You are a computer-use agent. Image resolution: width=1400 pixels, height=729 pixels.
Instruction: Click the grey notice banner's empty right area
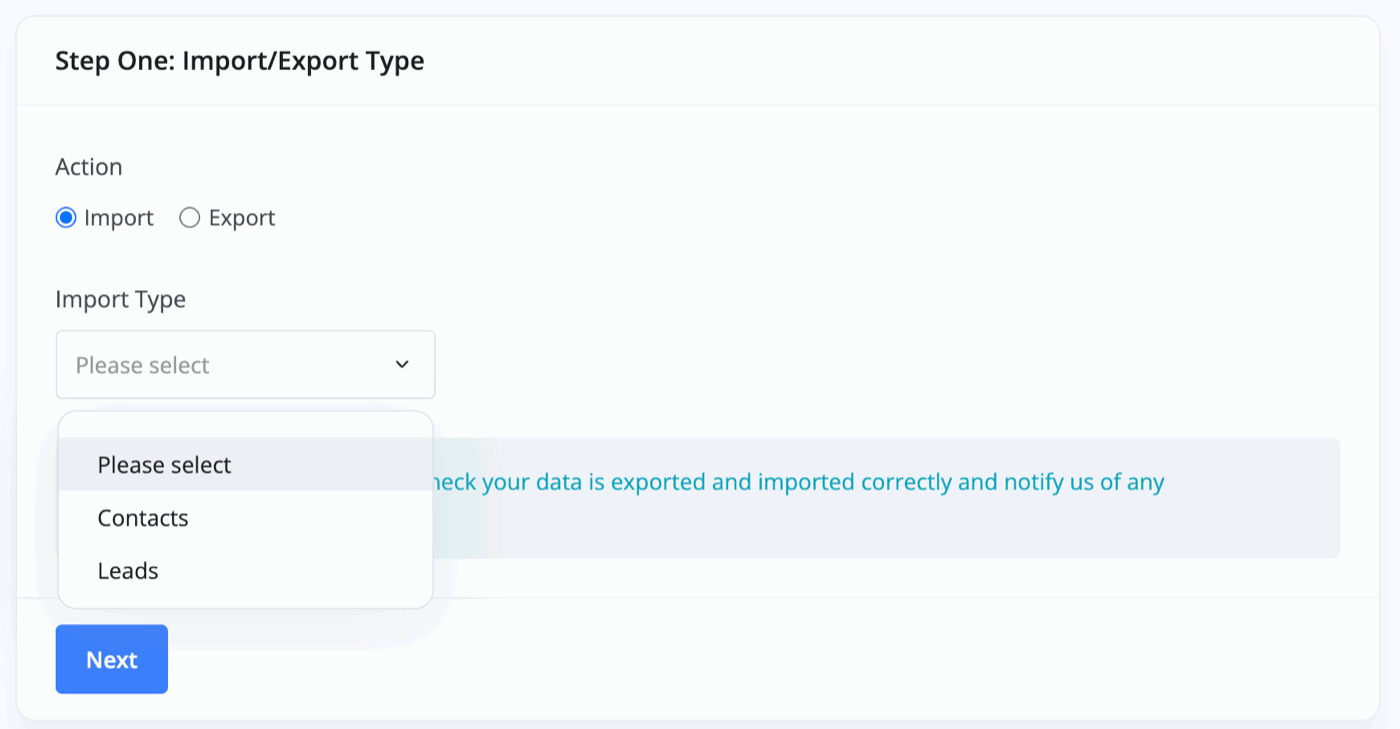point(1260,525)
